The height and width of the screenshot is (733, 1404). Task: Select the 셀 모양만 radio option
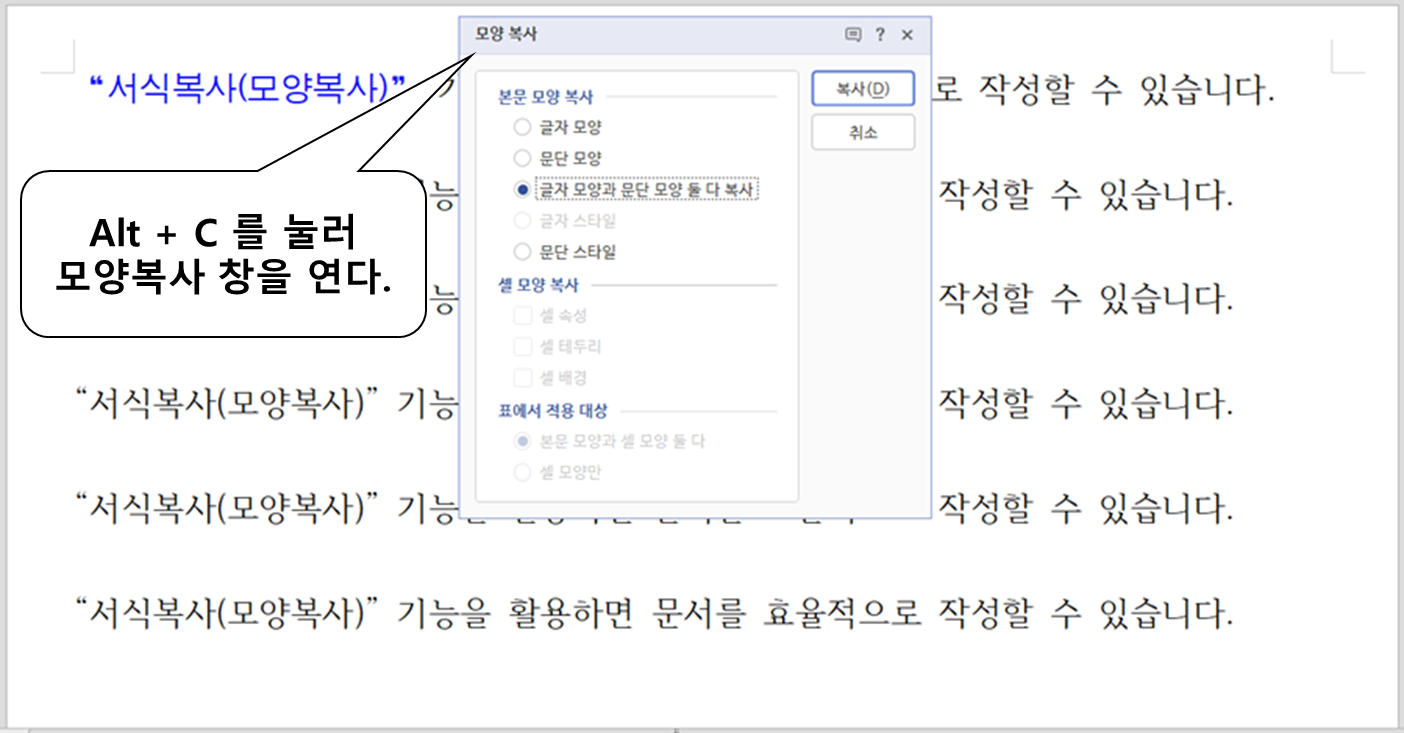point(558,472)
